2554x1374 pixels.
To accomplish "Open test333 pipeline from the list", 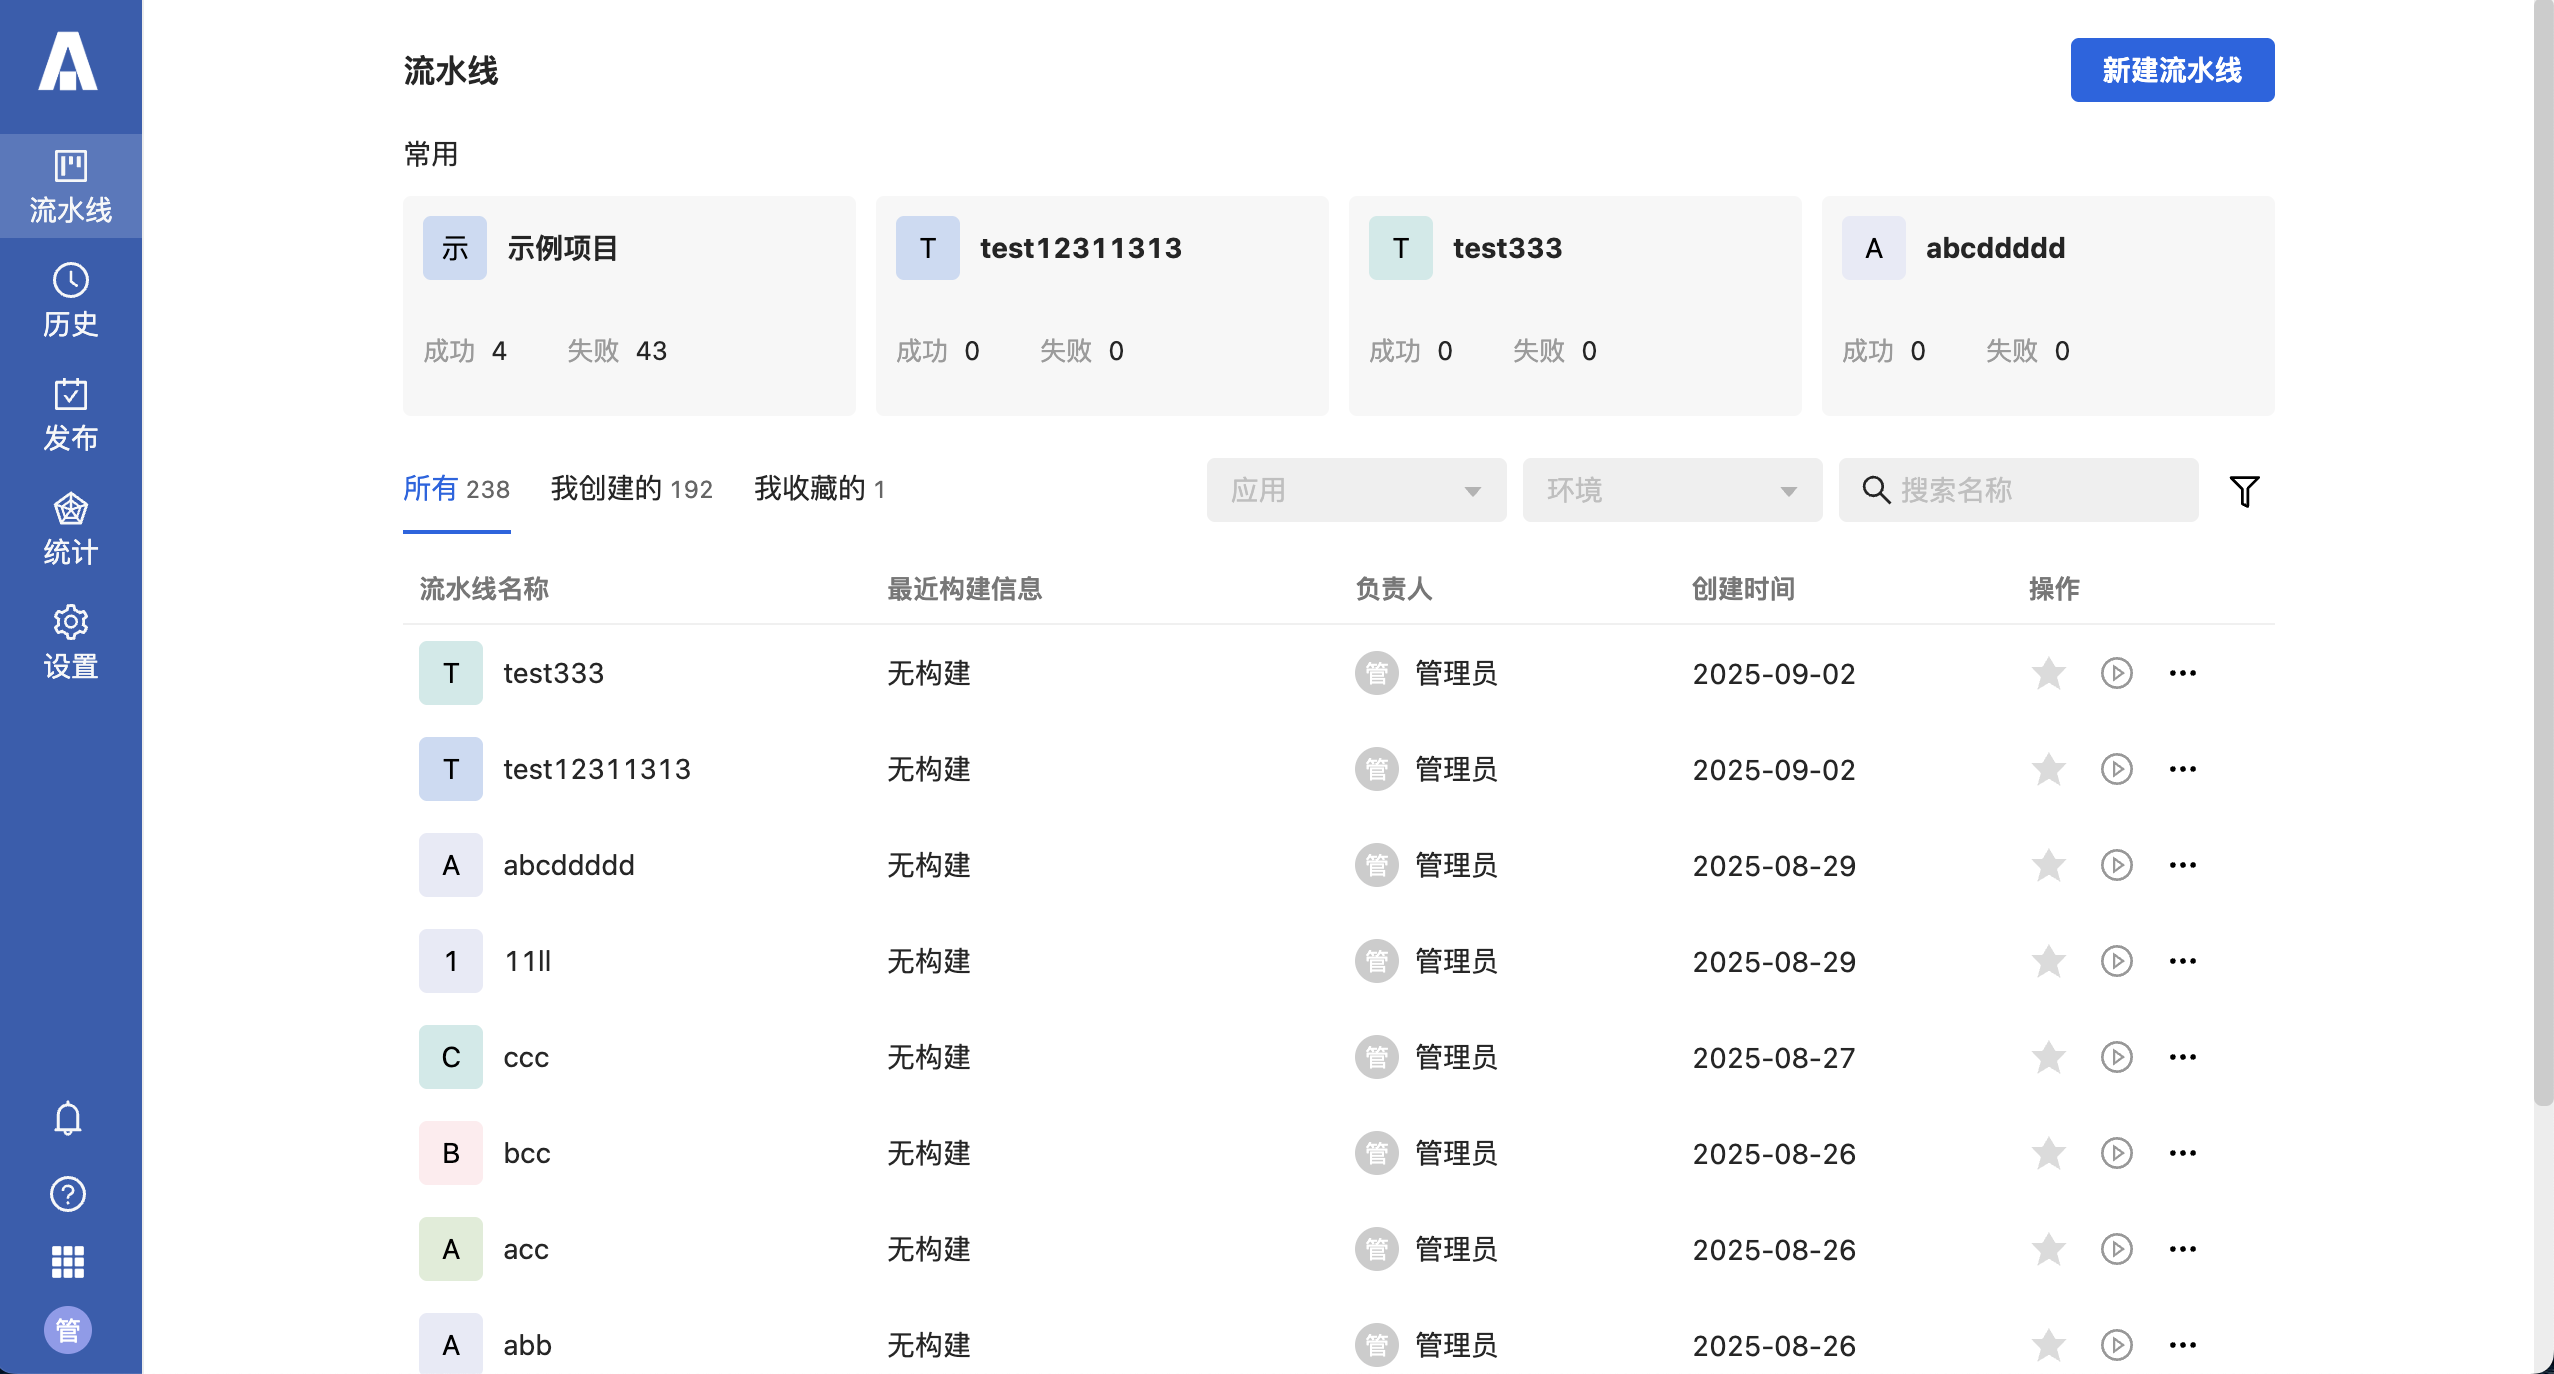I will click(553, 673).
